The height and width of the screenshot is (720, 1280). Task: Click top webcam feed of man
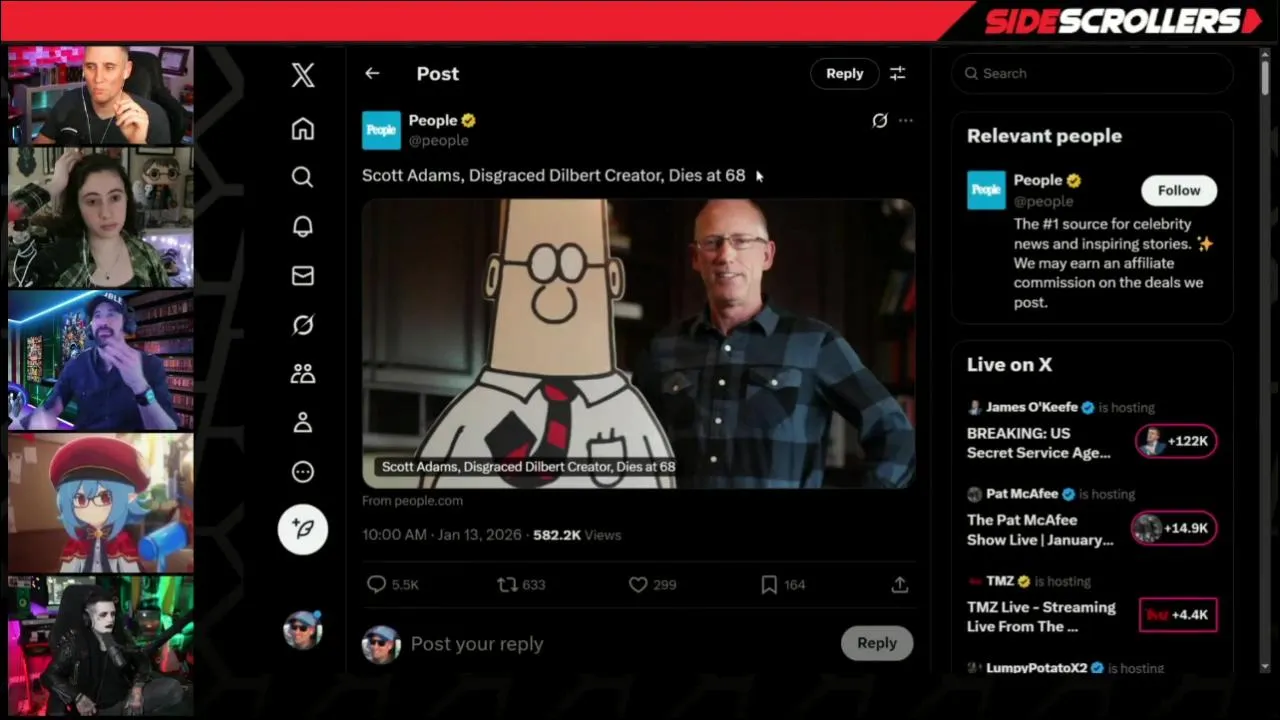click(100, 95)
